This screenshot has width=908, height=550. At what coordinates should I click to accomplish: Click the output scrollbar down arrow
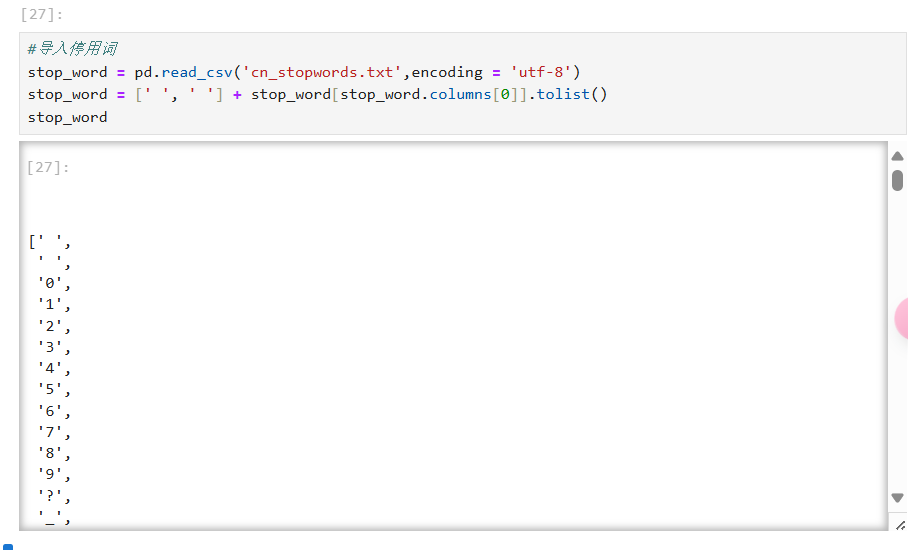point(897,498)
